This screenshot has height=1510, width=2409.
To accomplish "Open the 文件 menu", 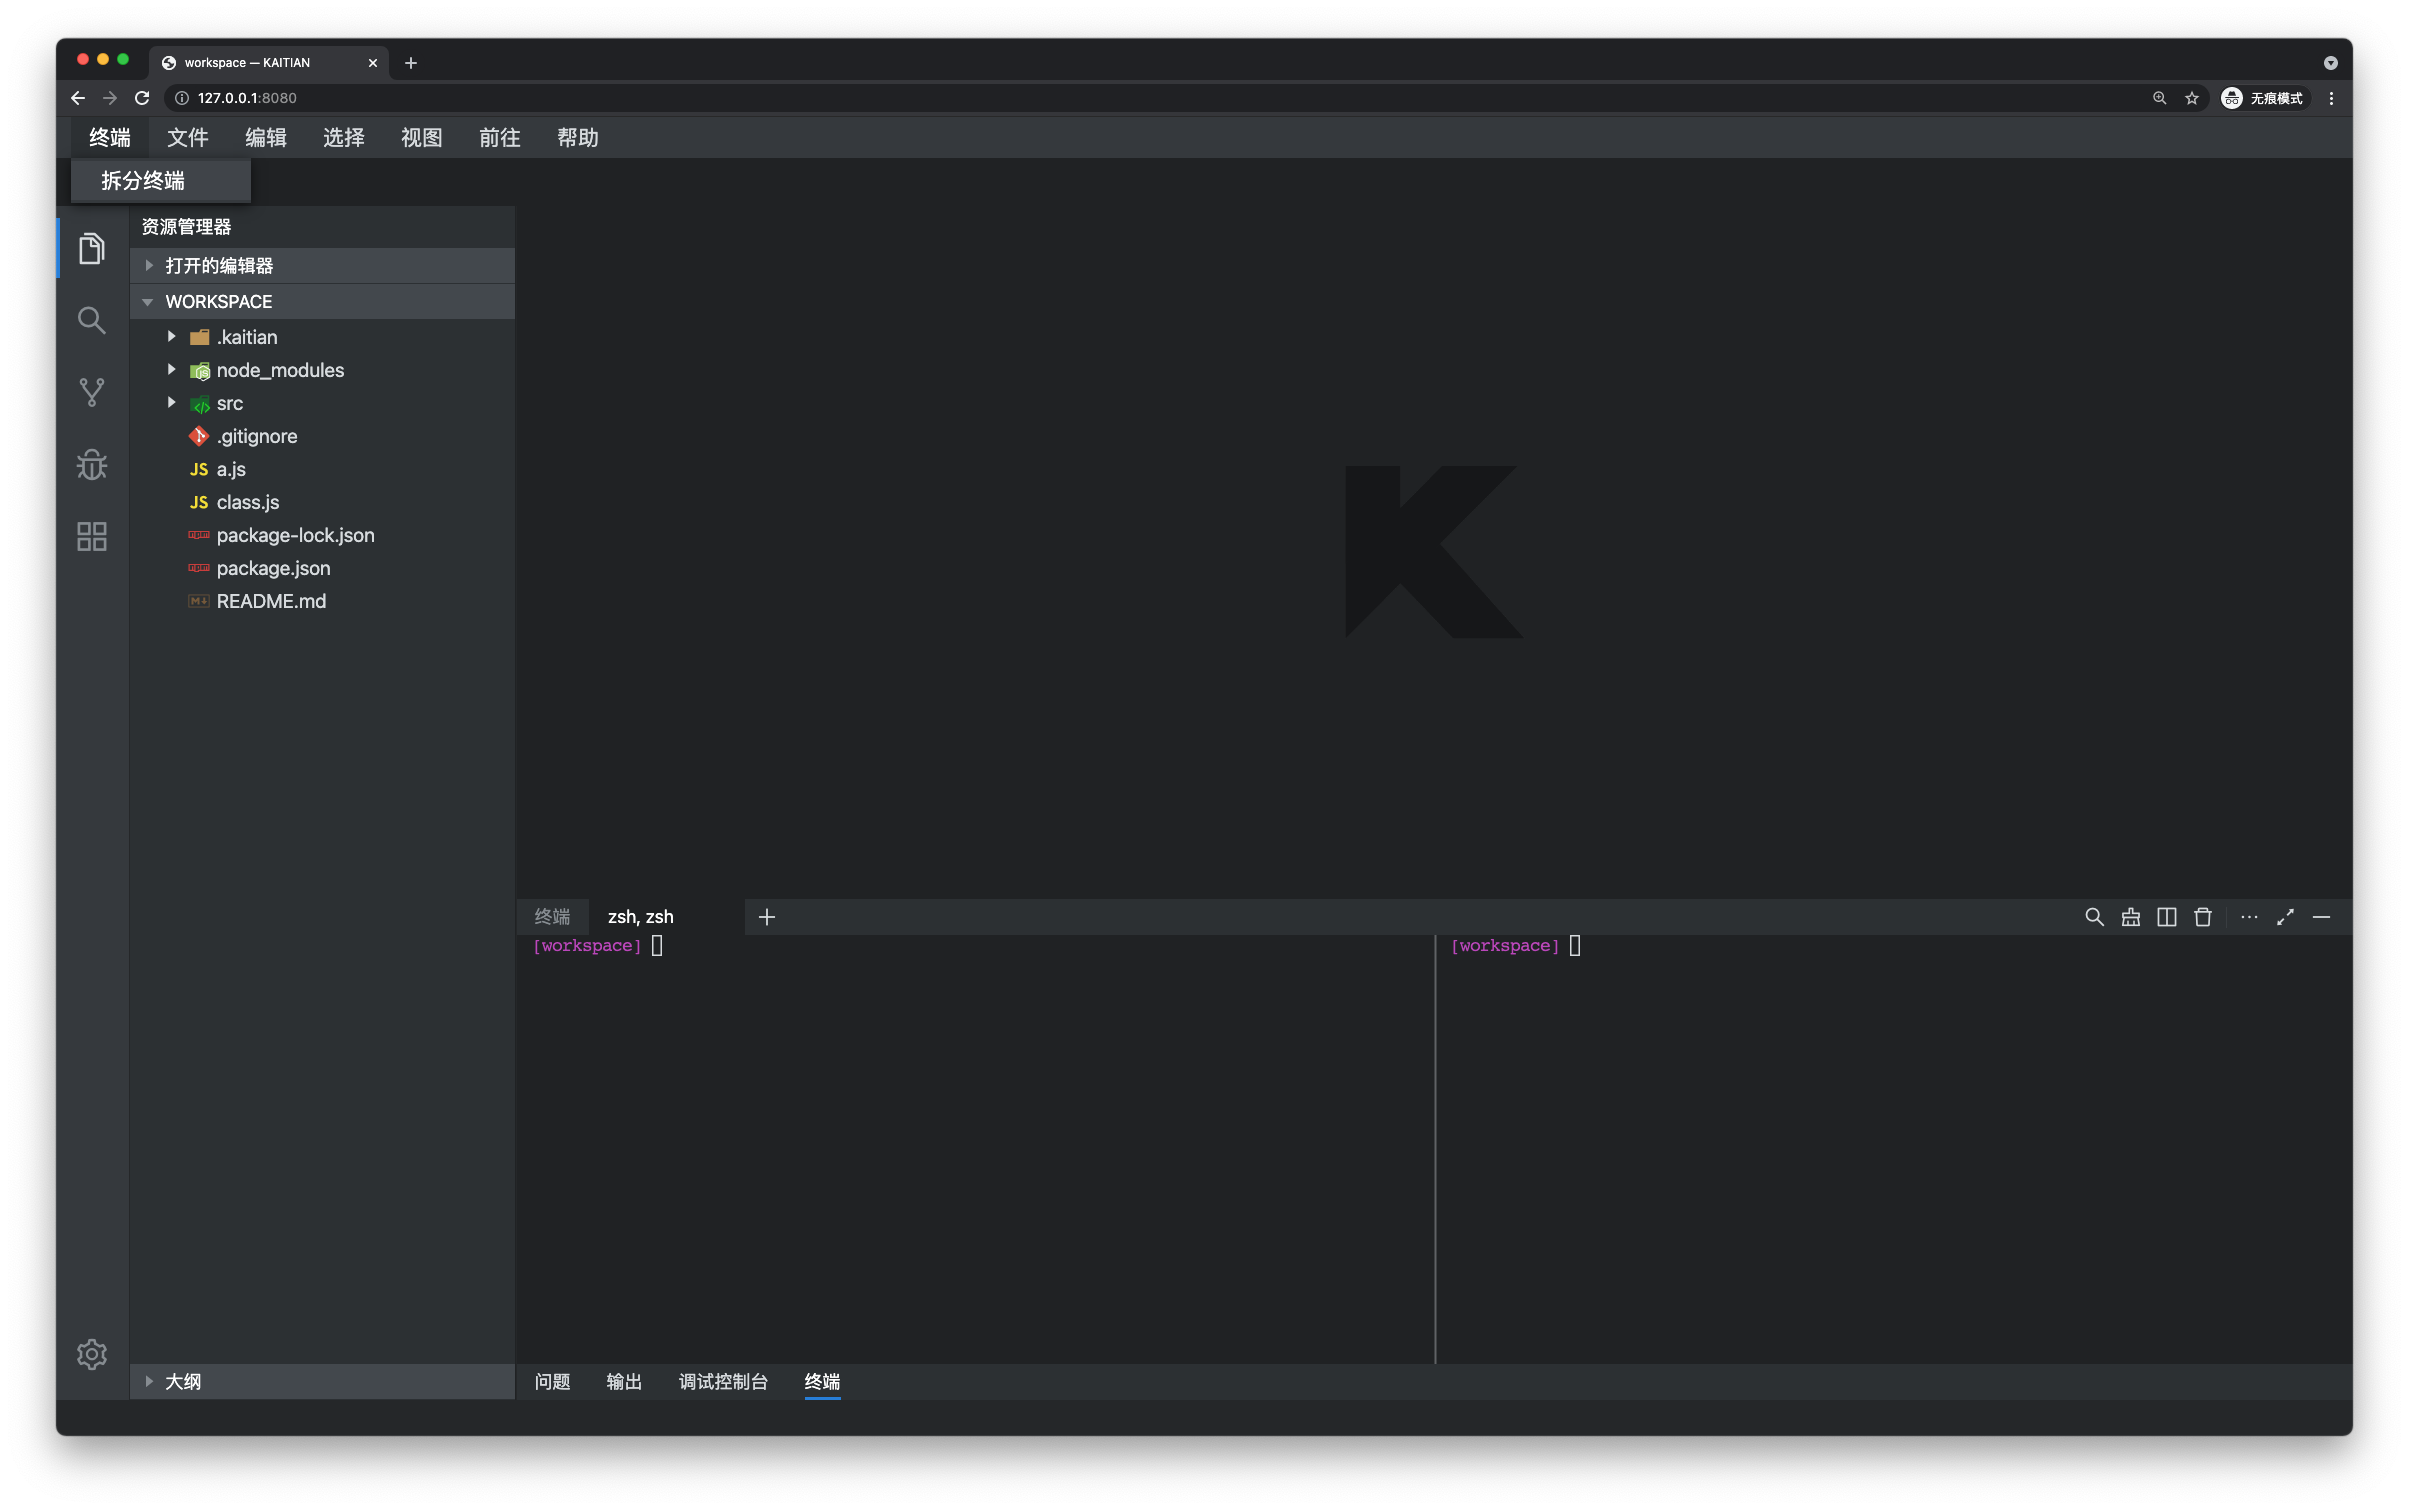I will pyautogui.click(x=188, y=138).
